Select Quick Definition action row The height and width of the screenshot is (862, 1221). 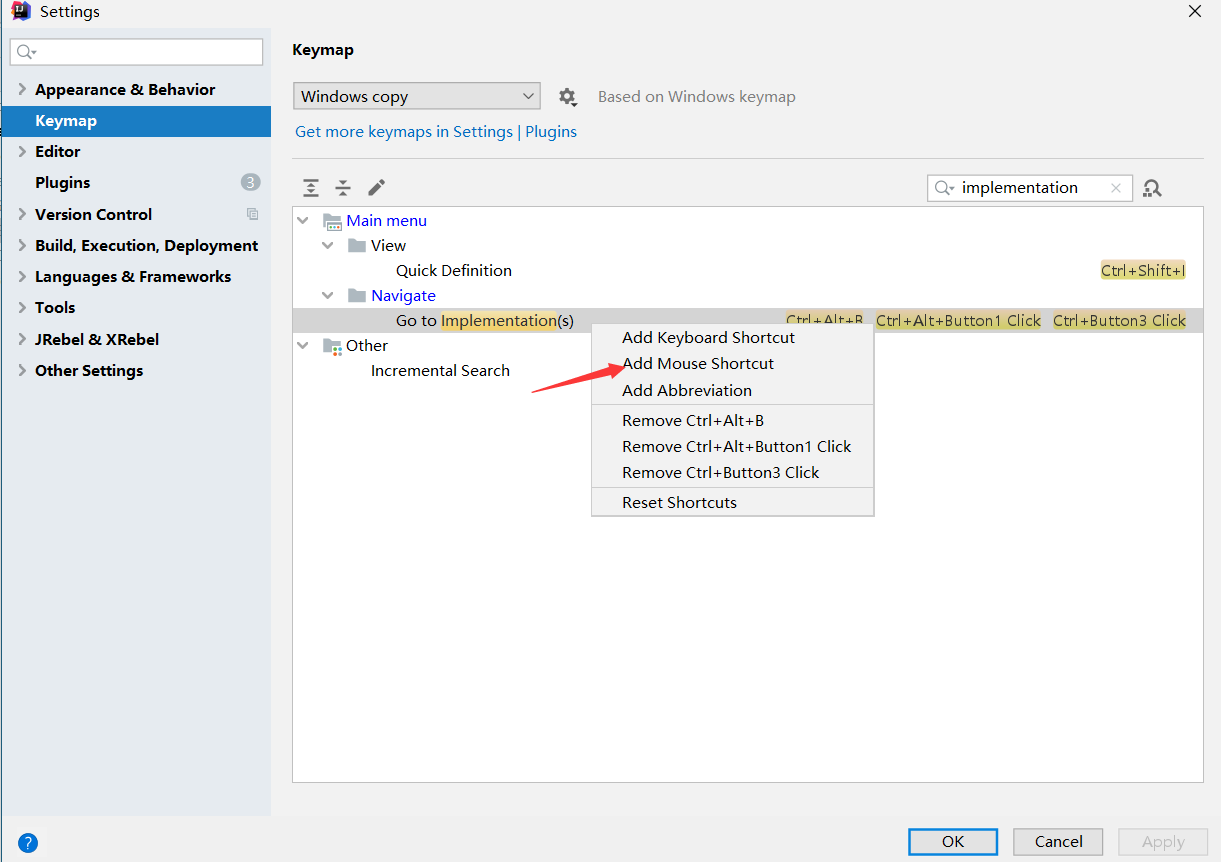pyautogui.click(x=453, y=270)
